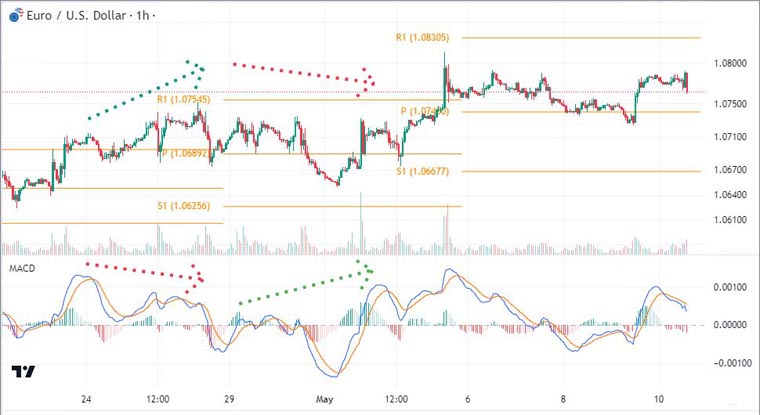Click the 10 date label on time axis
This screenshot has height=415, width=760.
(658, 399)
